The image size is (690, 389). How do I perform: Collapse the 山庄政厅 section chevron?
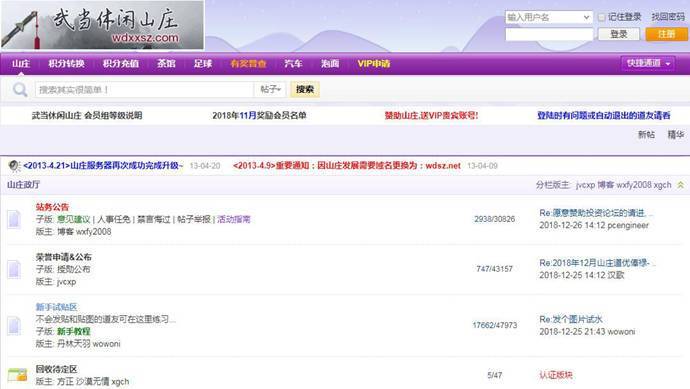(680, 185)
